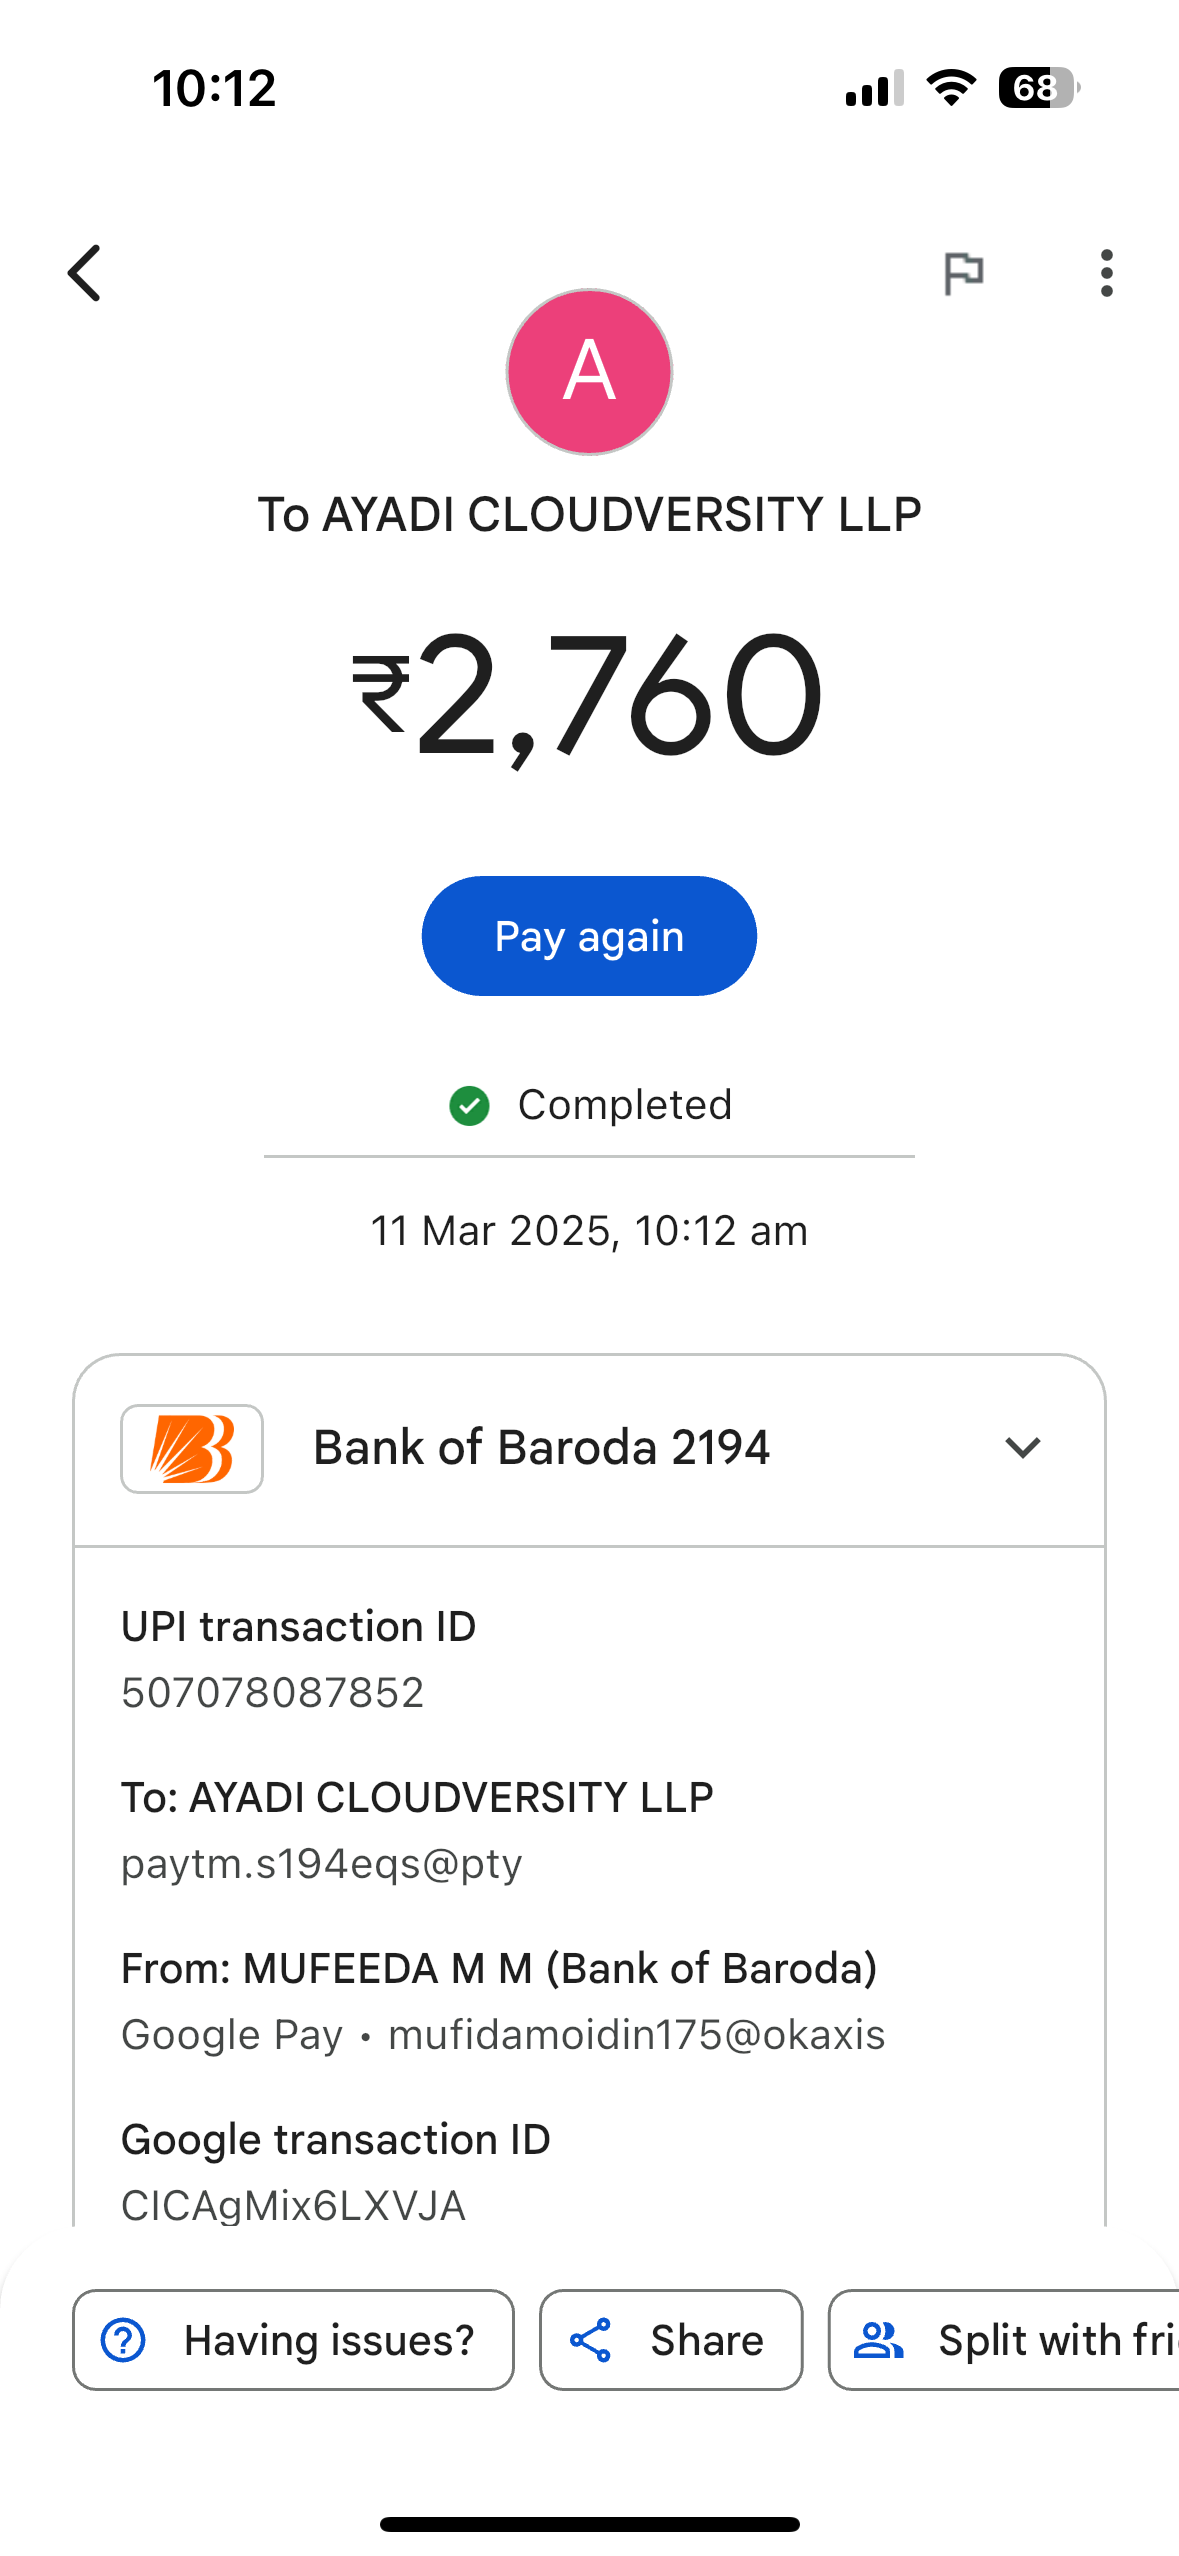Open the three-dot more options menu
Viewport: 1179px width, 2556px height.
click(1106, 273)
